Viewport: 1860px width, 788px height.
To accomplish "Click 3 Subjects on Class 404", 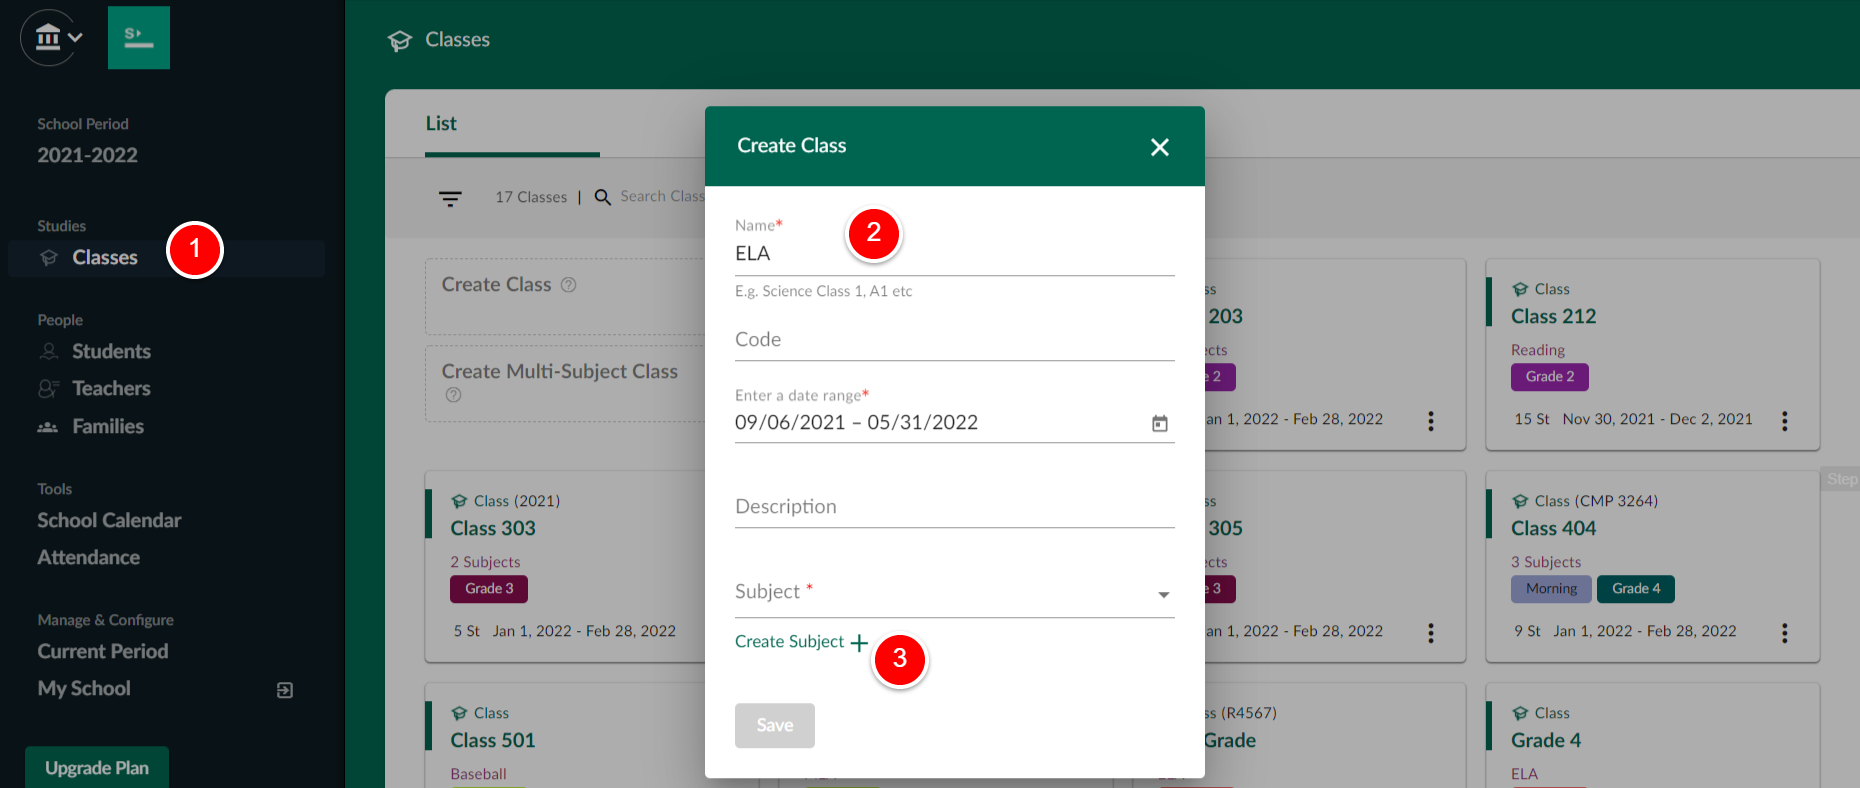I will pos(1546,562).
